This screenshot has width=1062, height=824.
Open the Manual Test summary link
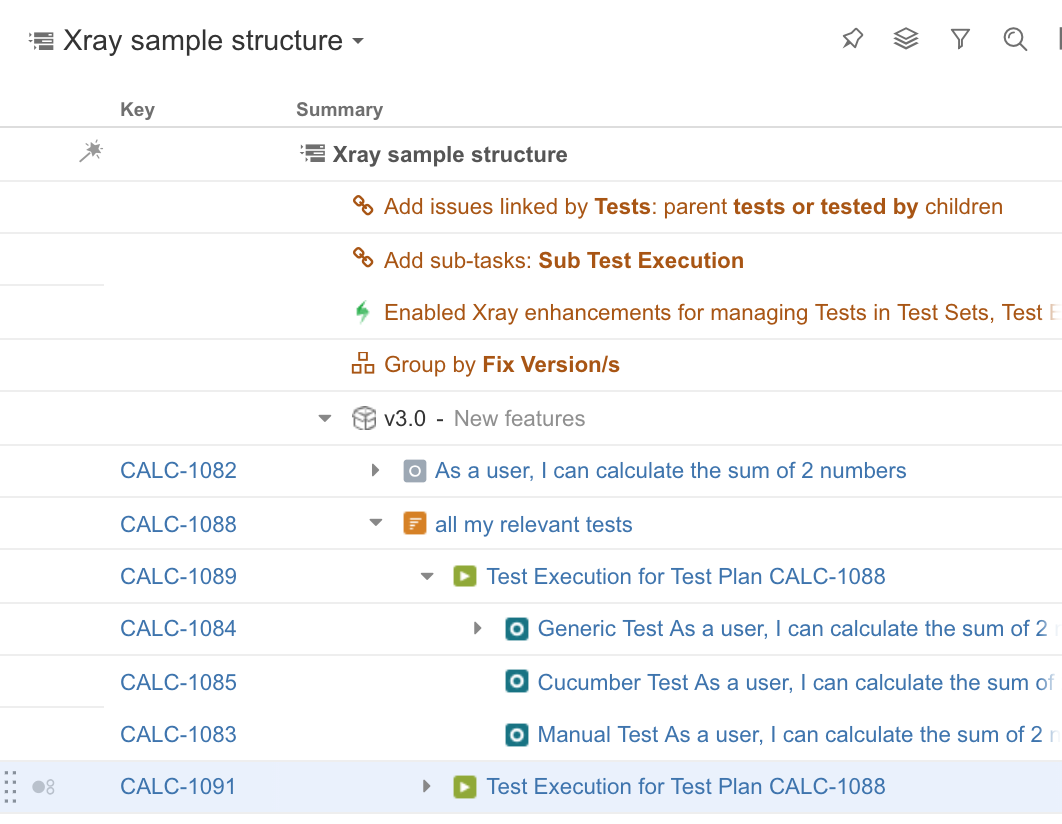(799, 734)
